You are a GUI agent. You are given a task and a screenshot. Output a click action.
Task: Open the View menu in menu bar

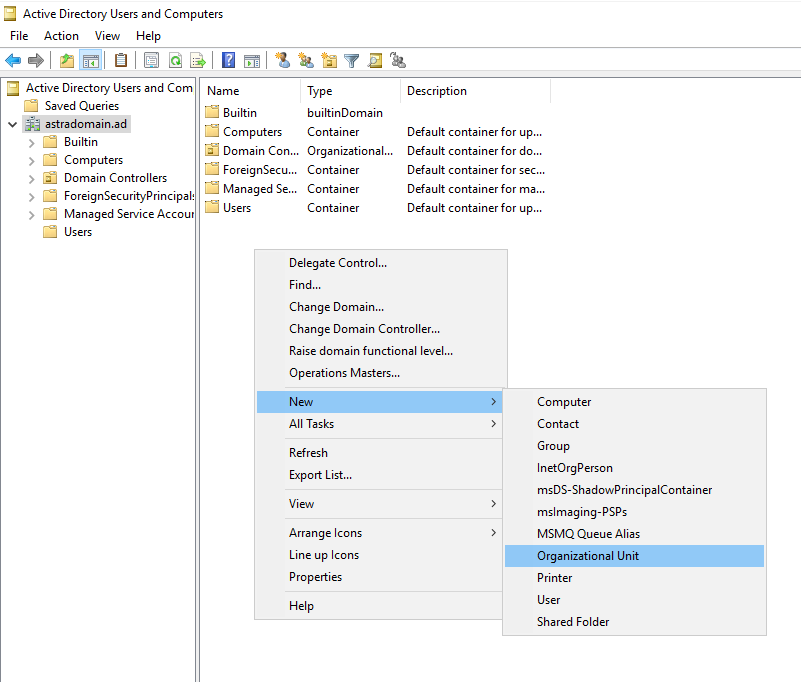point(107,36)
